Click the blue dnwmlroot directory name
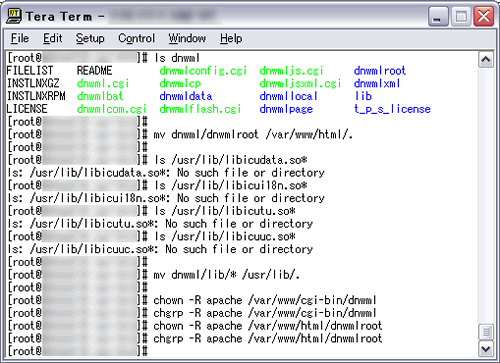This screenshot has width=500, height=363. [380, 71]
